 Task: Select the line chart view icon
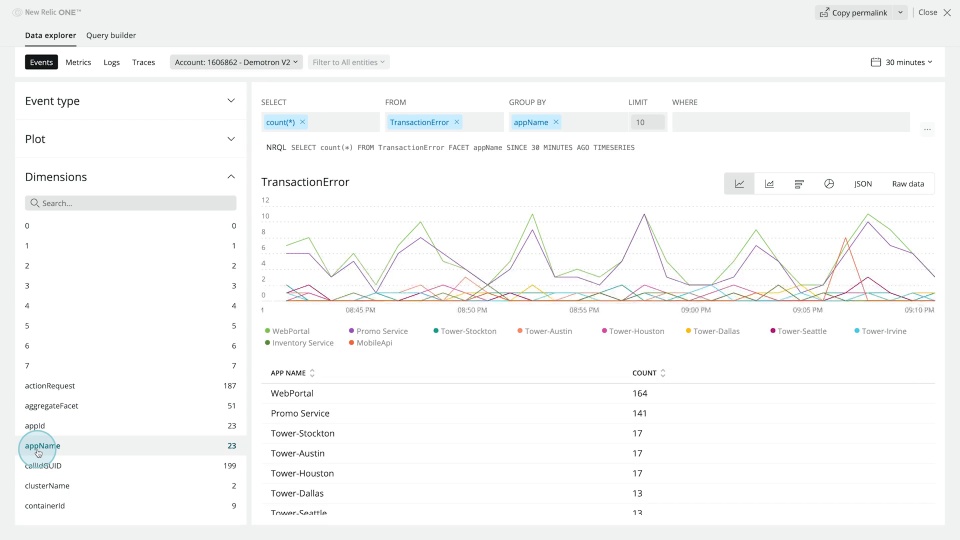[739, 184]
